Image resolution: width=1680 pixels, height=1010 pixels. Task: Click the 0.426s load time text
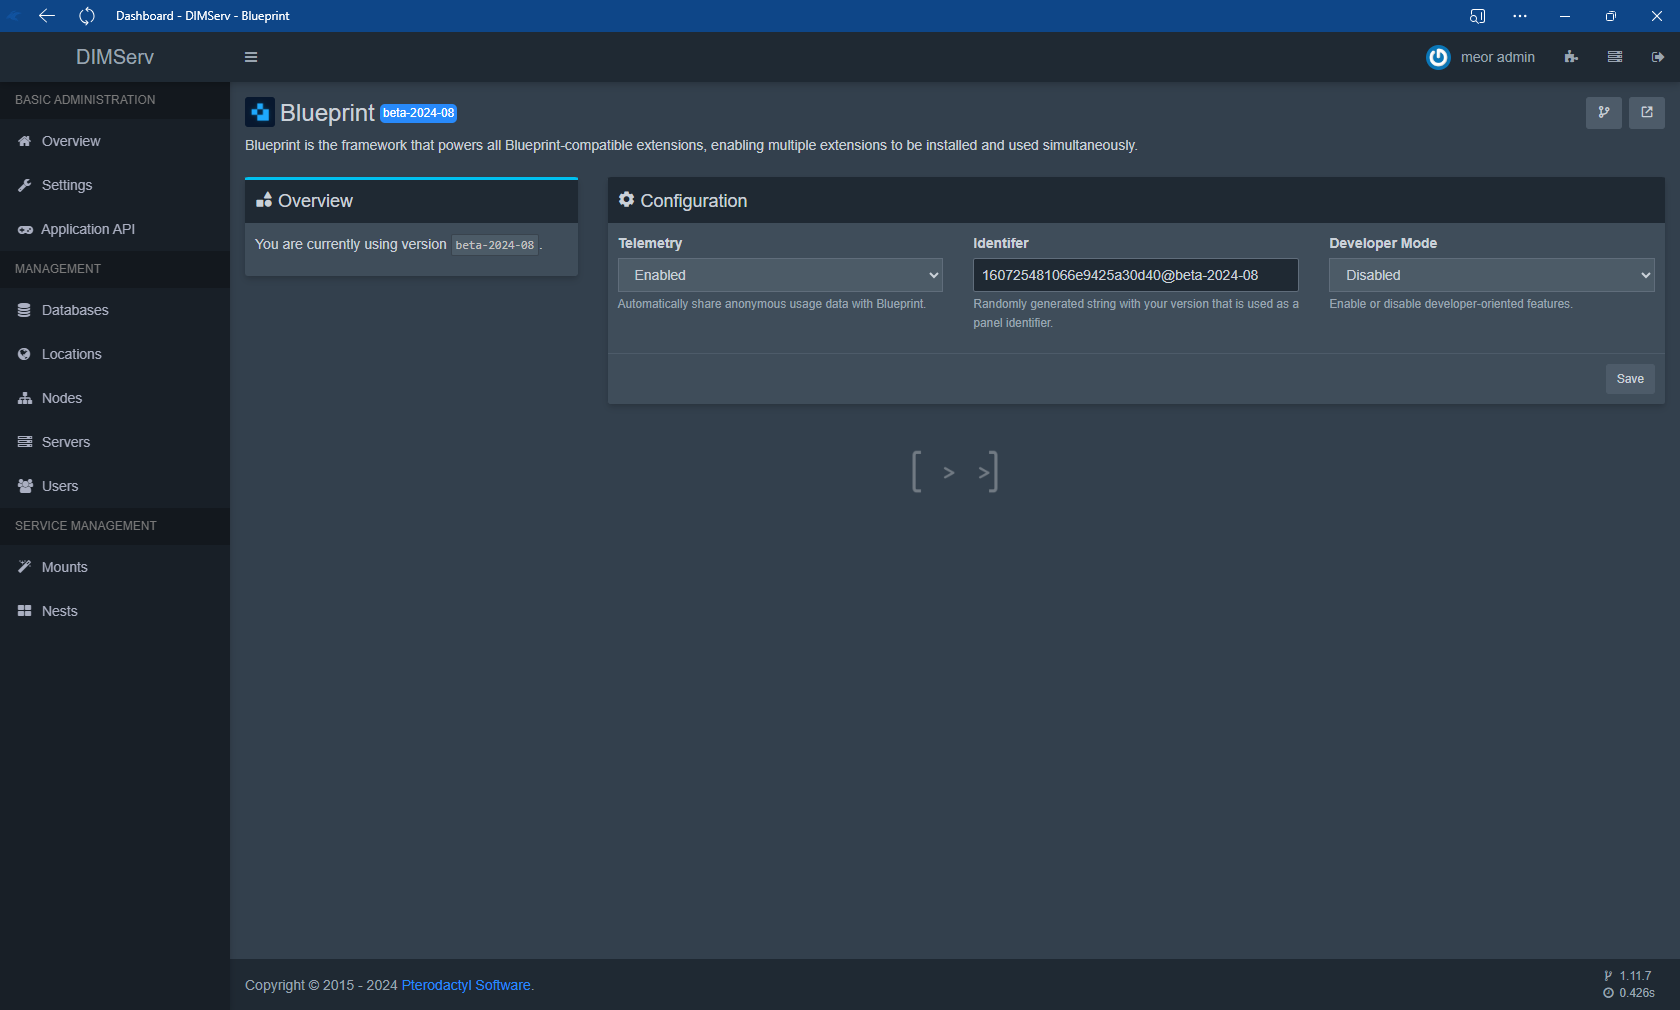pos(1637,993)
